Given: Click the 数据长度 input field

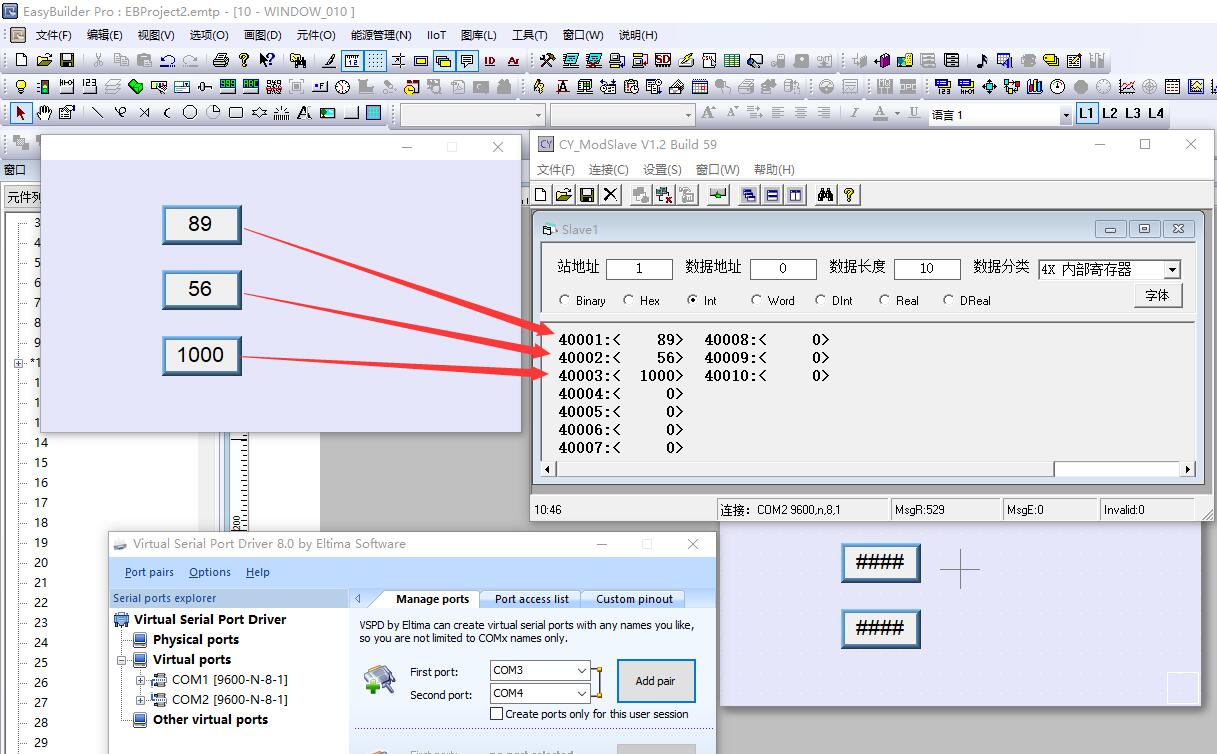Looking at the screenshot, I should [x=927, y=269].
